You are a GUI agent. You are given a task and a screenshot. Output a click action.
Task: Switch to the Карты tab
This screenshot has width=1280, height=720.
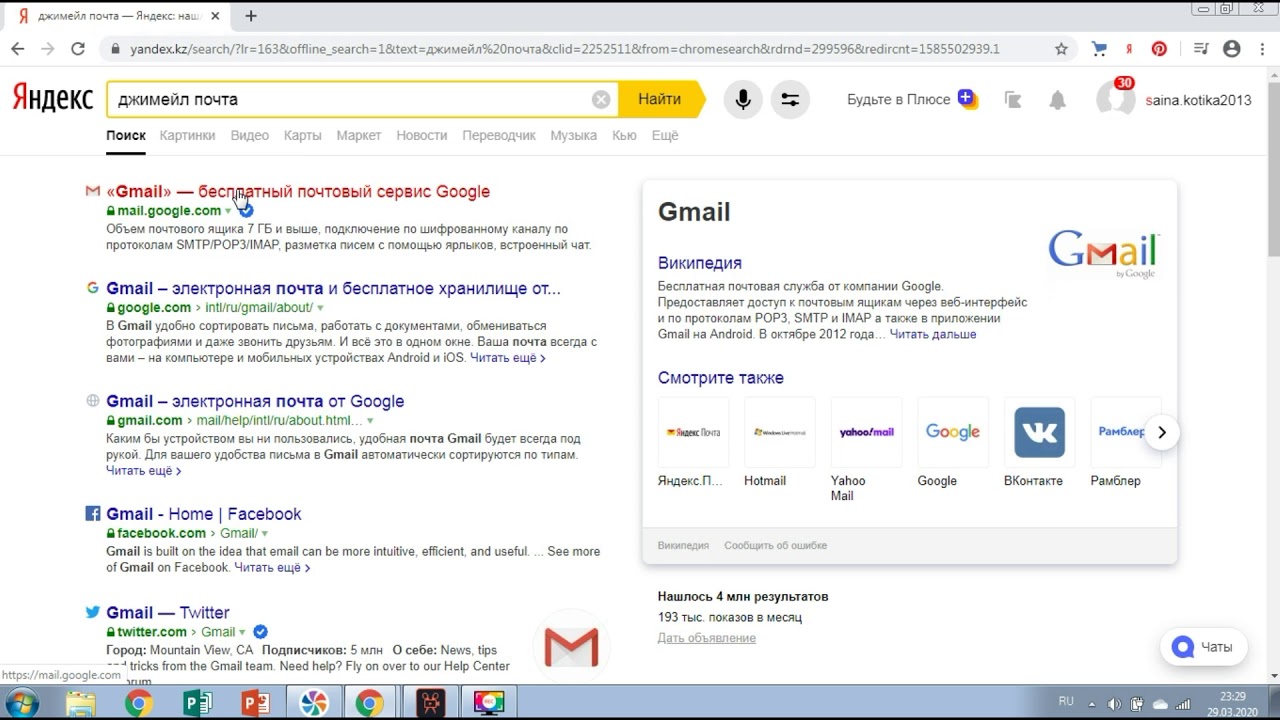click(302, 135)
